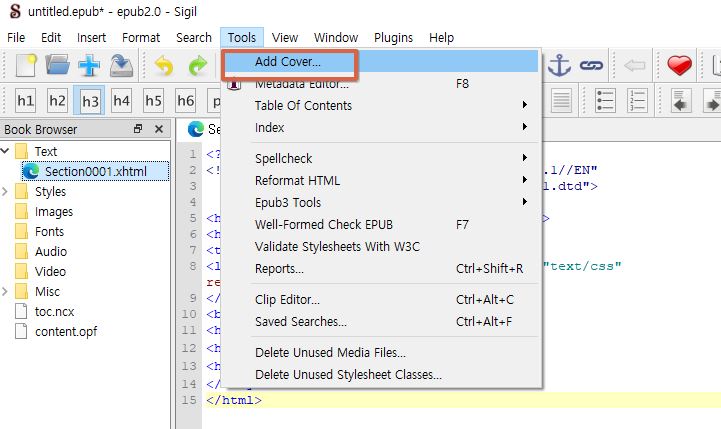Screen dimensions: 721x429
Task: Choose Add Cover... from Tools menu
Action: 381,61
